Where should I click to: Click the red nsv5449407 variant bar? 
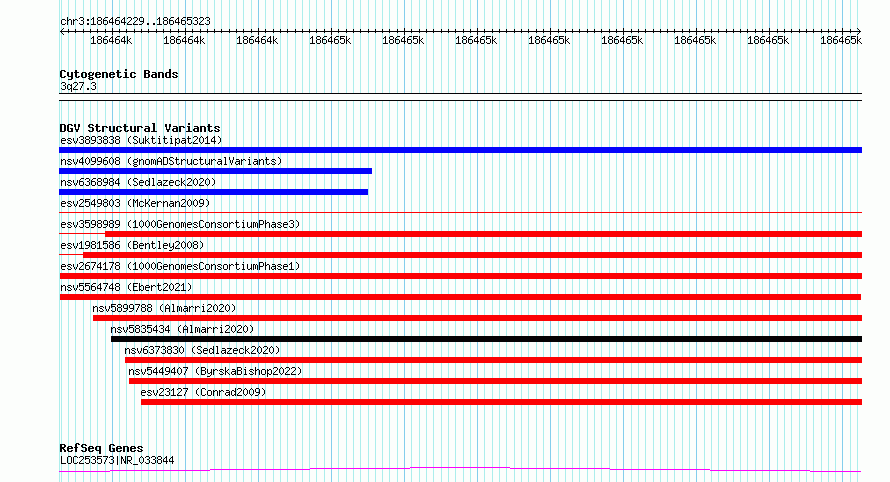496,381
